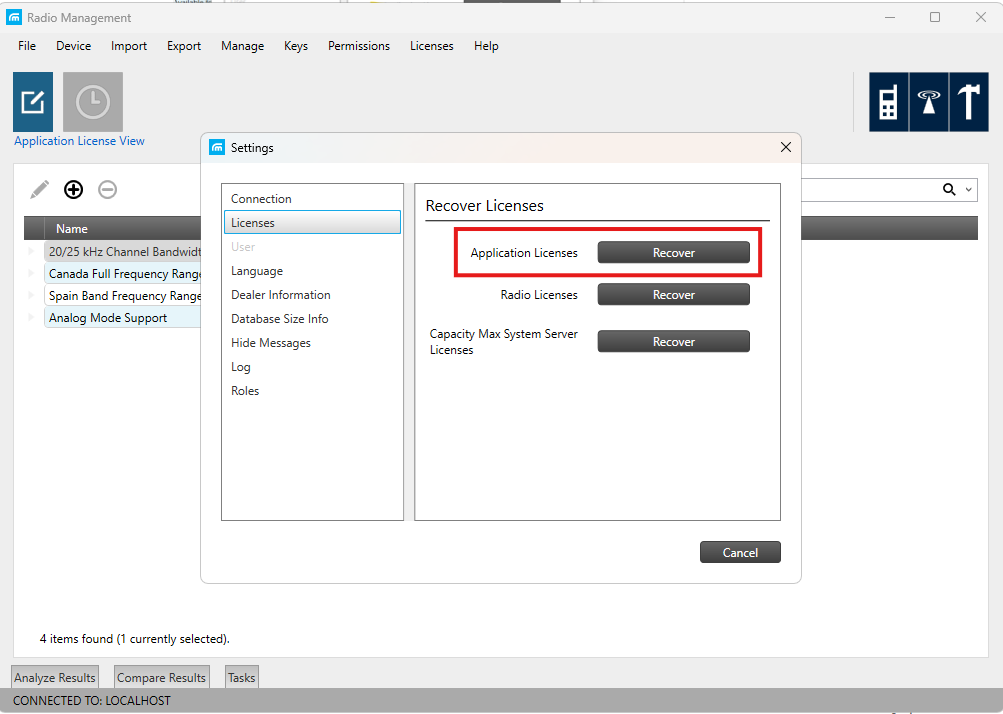
Task: Expand the Canada Full Frequency Range row
Action: click(31, 274)
